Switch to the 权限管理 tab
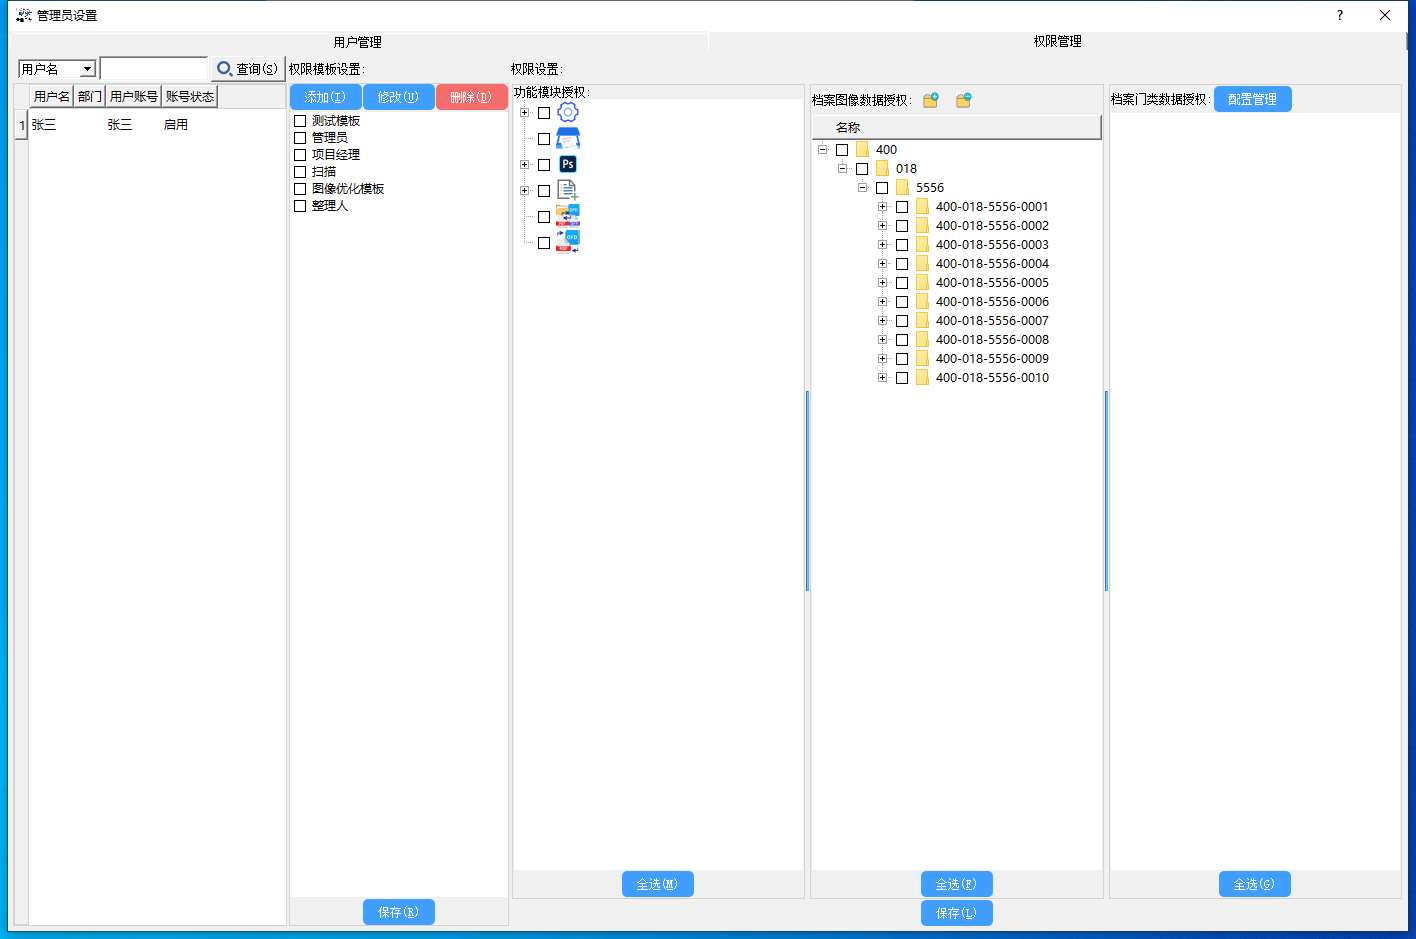Screen dimensions: 1416x939 coord(1057,41)
